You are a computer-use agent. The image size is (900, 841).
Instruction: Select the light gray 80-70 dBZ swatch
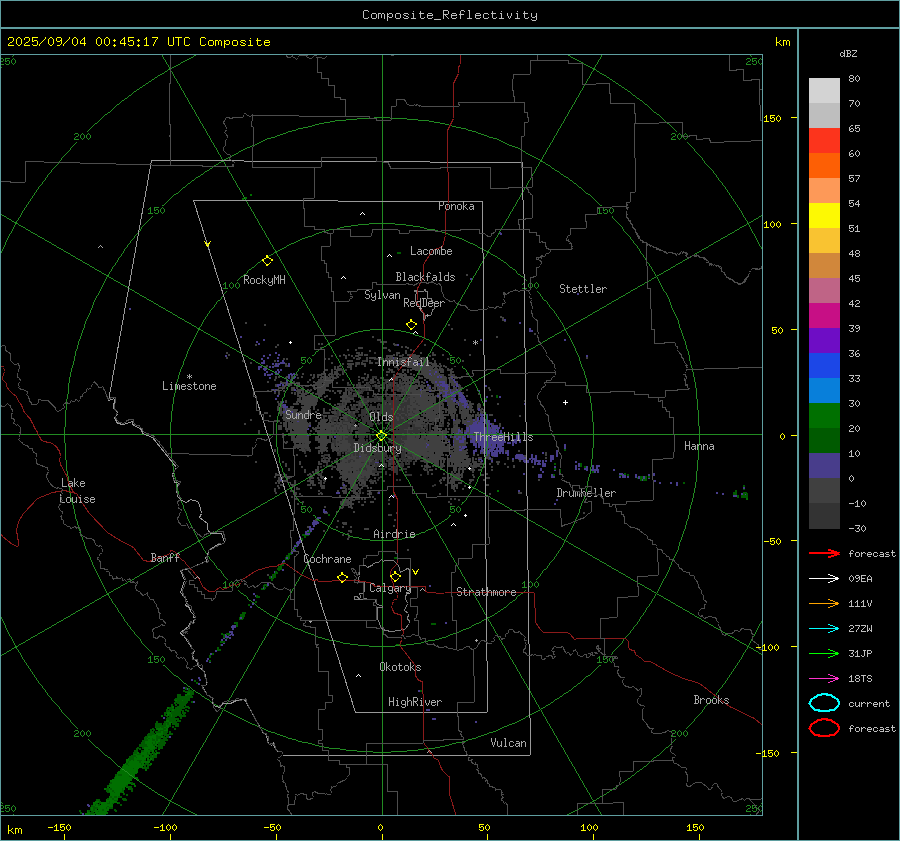pos(824,91)
